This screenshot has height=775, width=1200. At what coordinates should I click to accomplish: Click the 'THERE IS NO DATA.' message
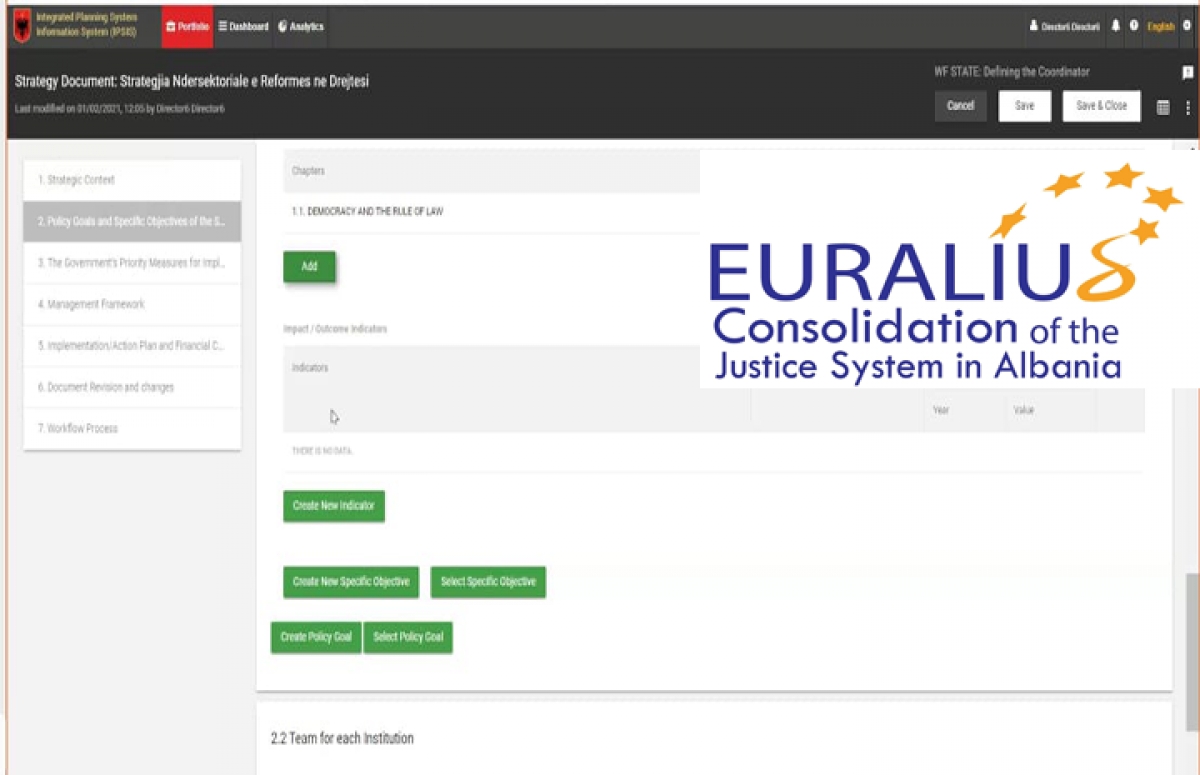point(322,451)
